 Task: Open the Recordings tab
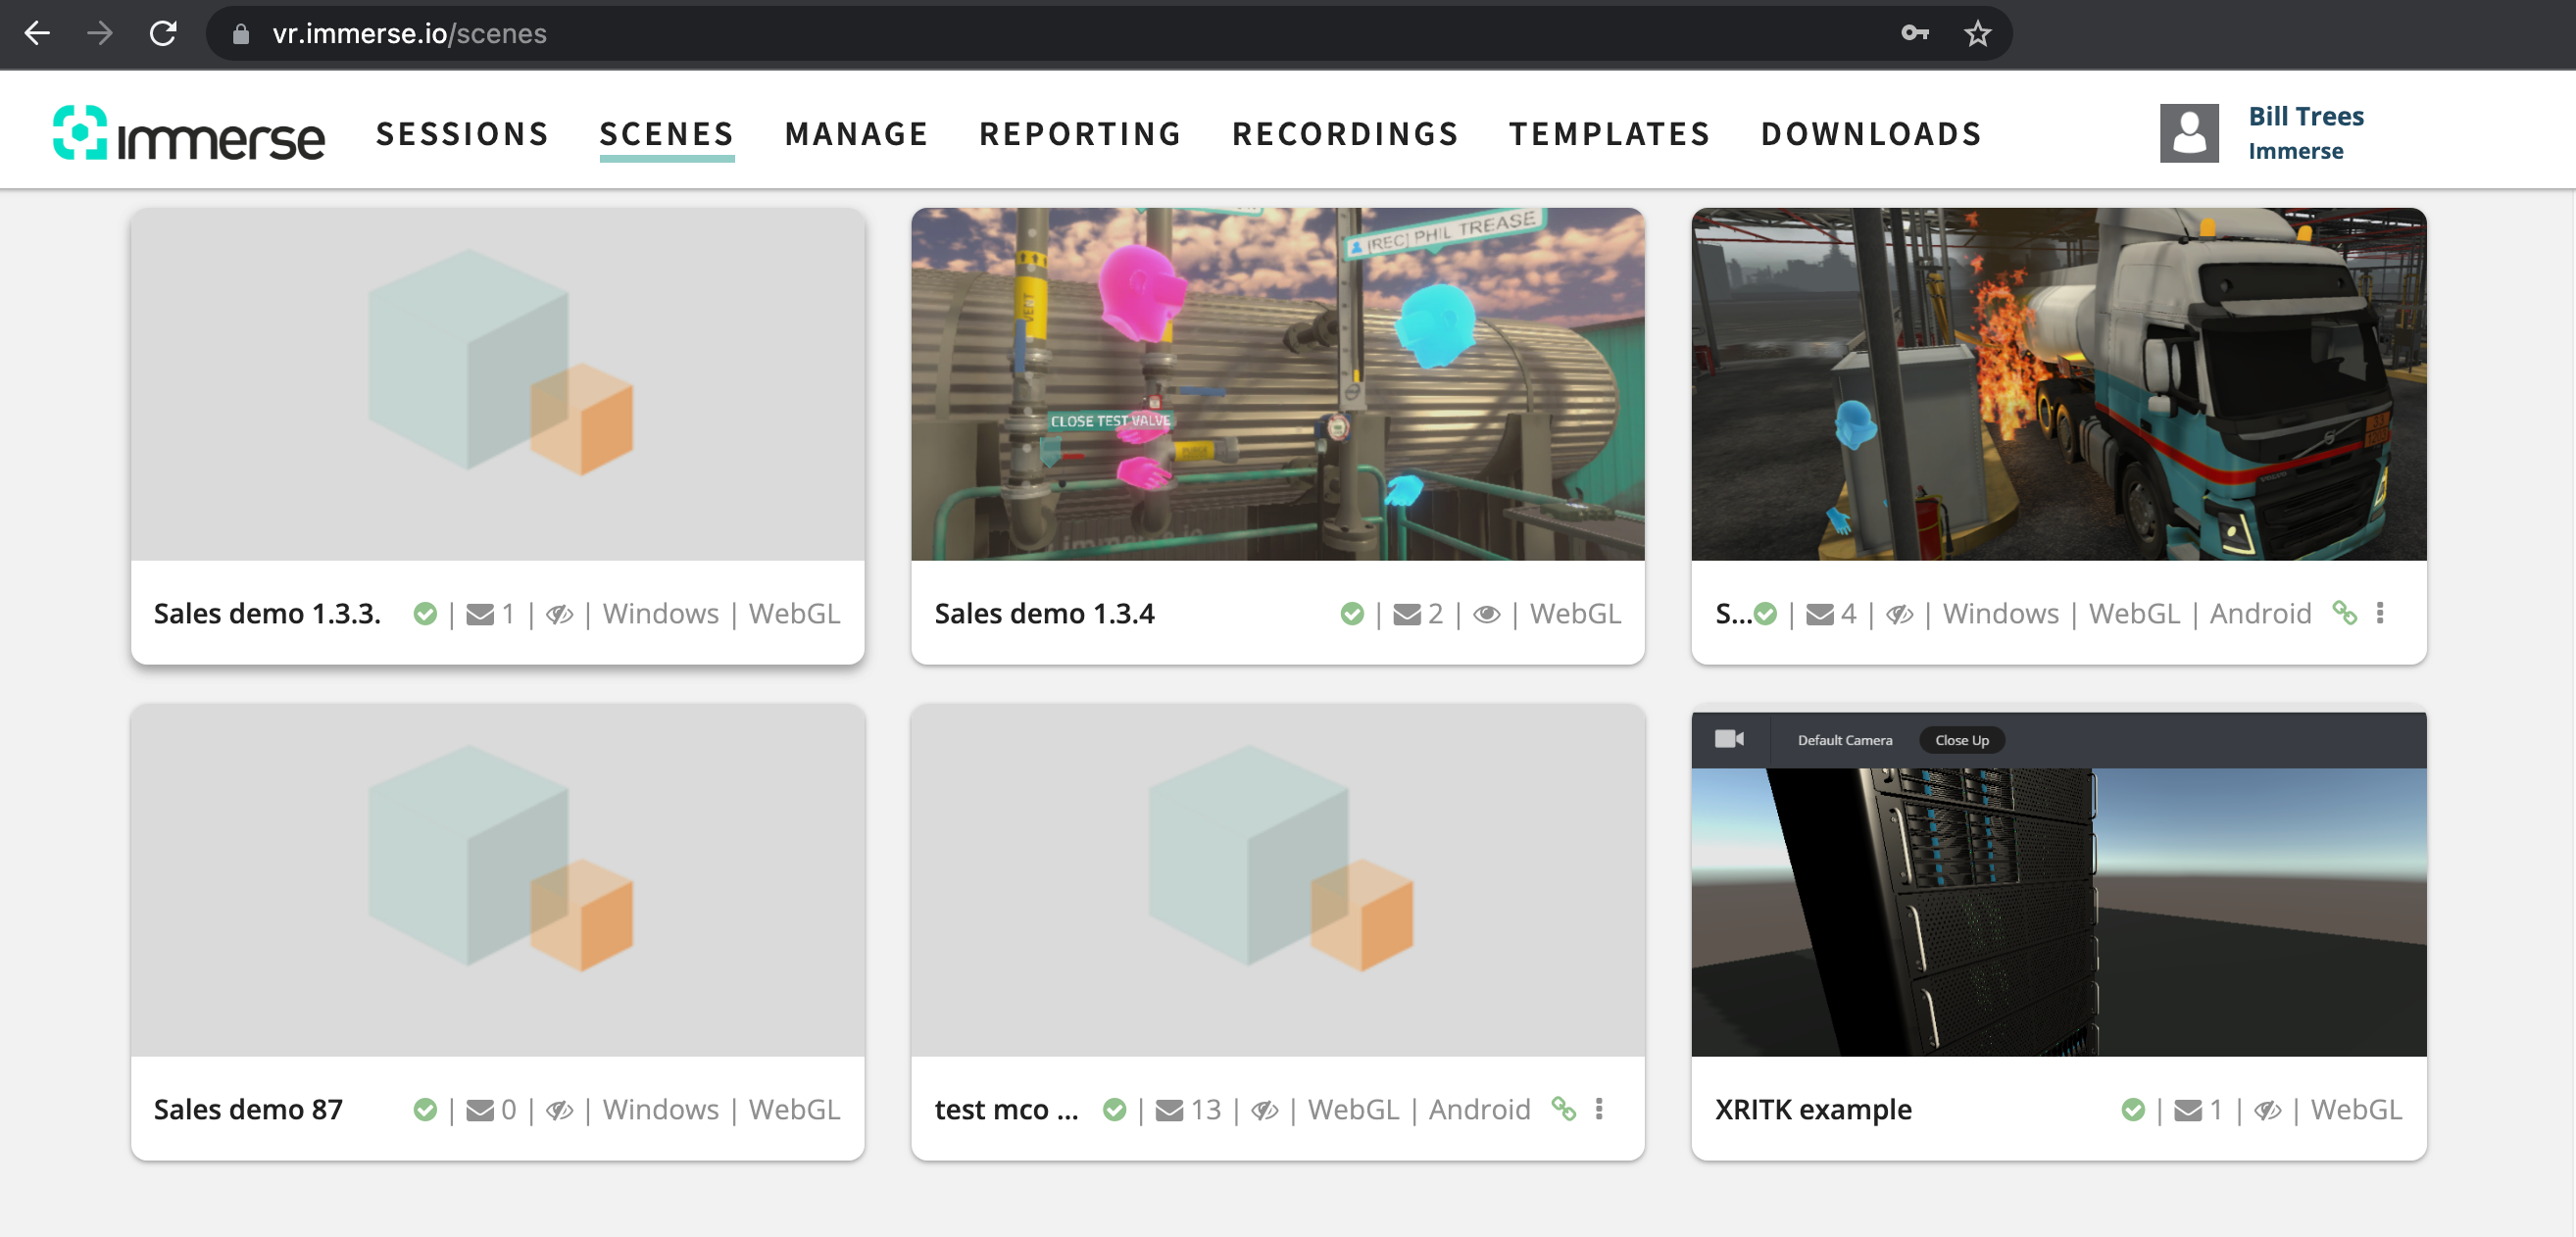(x=1345, y=134)
